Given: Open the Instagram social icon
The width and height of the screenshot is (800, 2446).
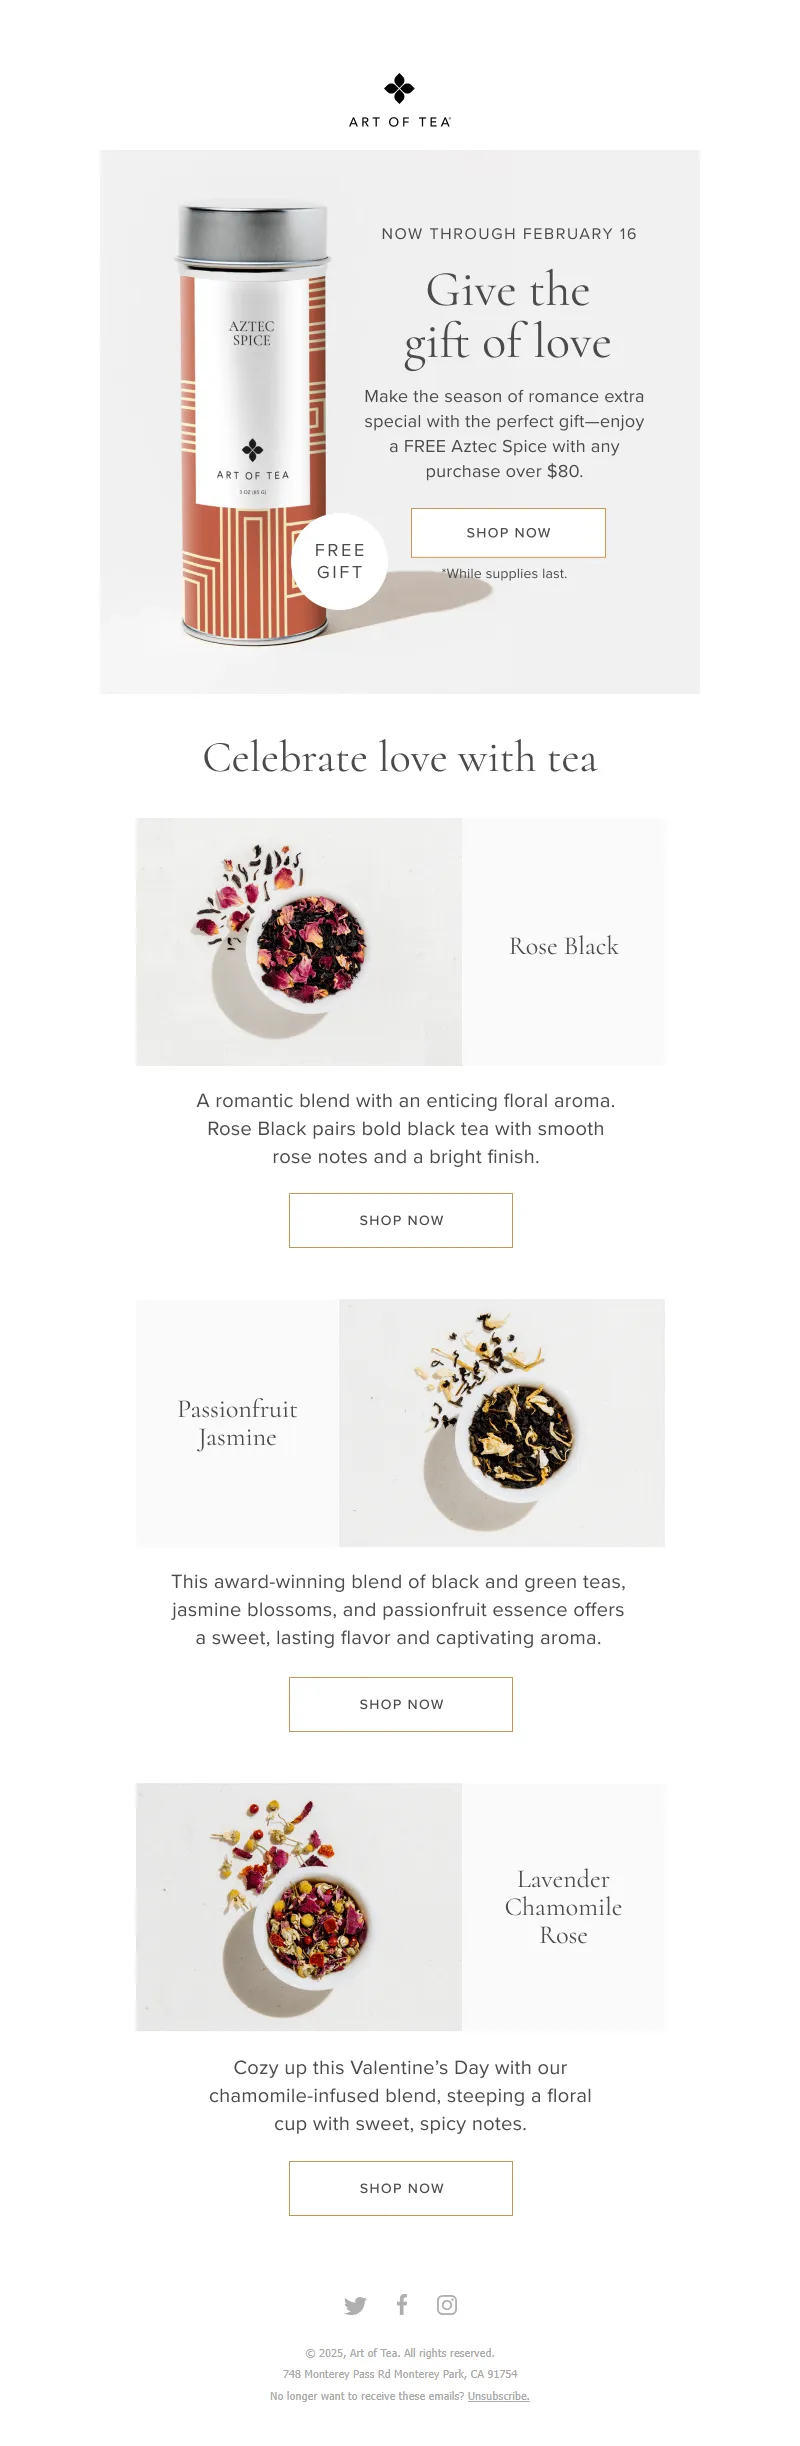Looking at the screenshot, I should 447,2305.
